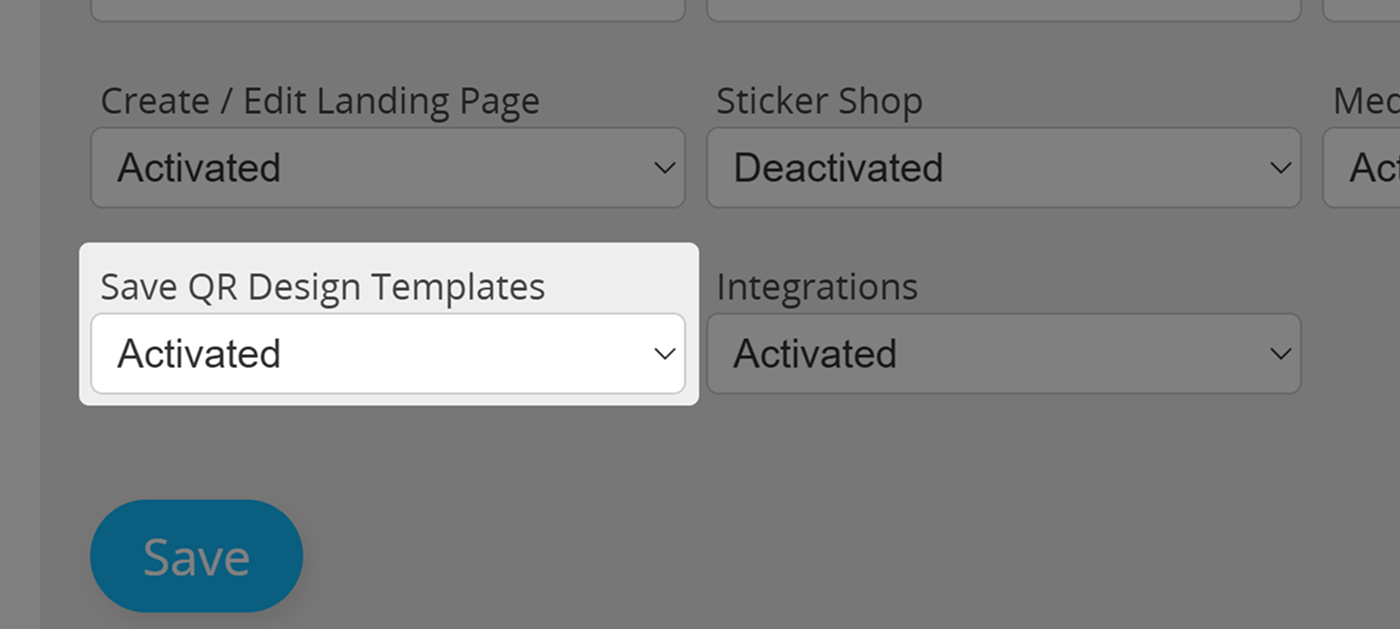Click the dropdown field at the top left

click(388, 8)
